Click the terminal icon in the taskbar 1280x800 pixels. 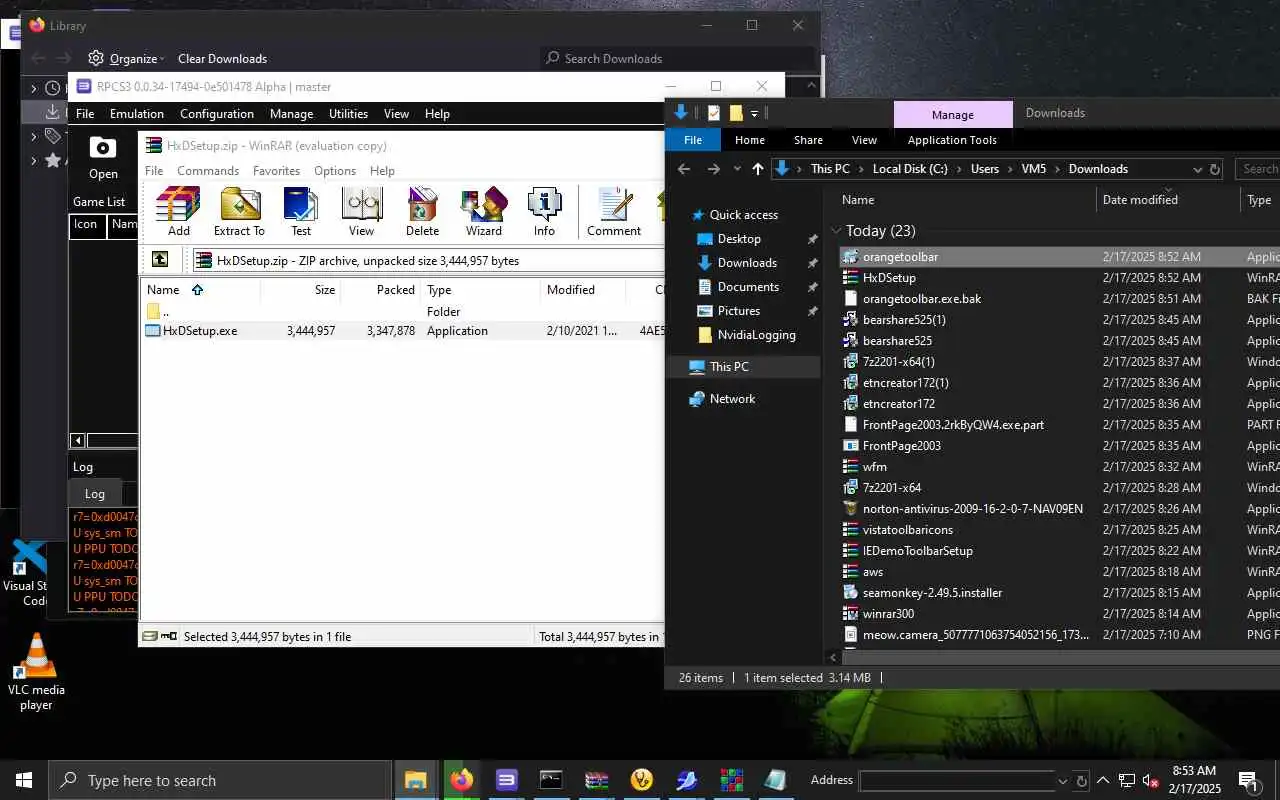(551, 780)
